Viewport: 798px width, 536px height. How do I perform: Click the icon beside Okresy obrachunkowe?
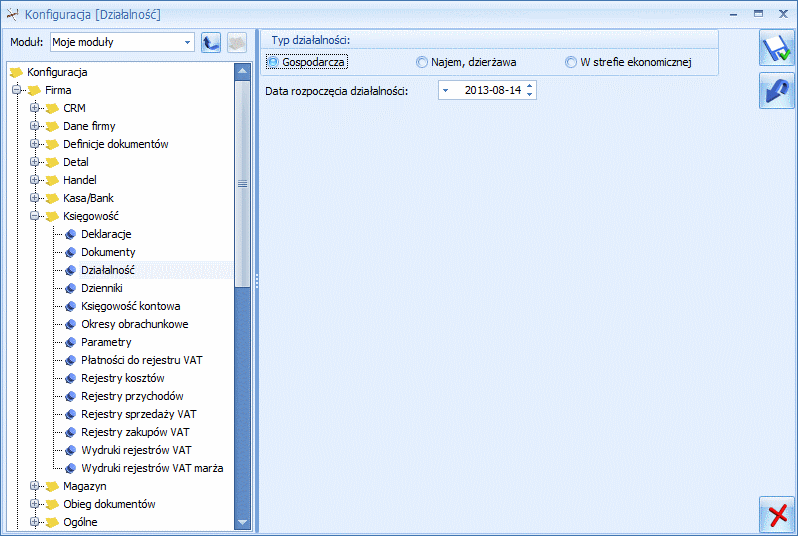(x=71, y=324)
